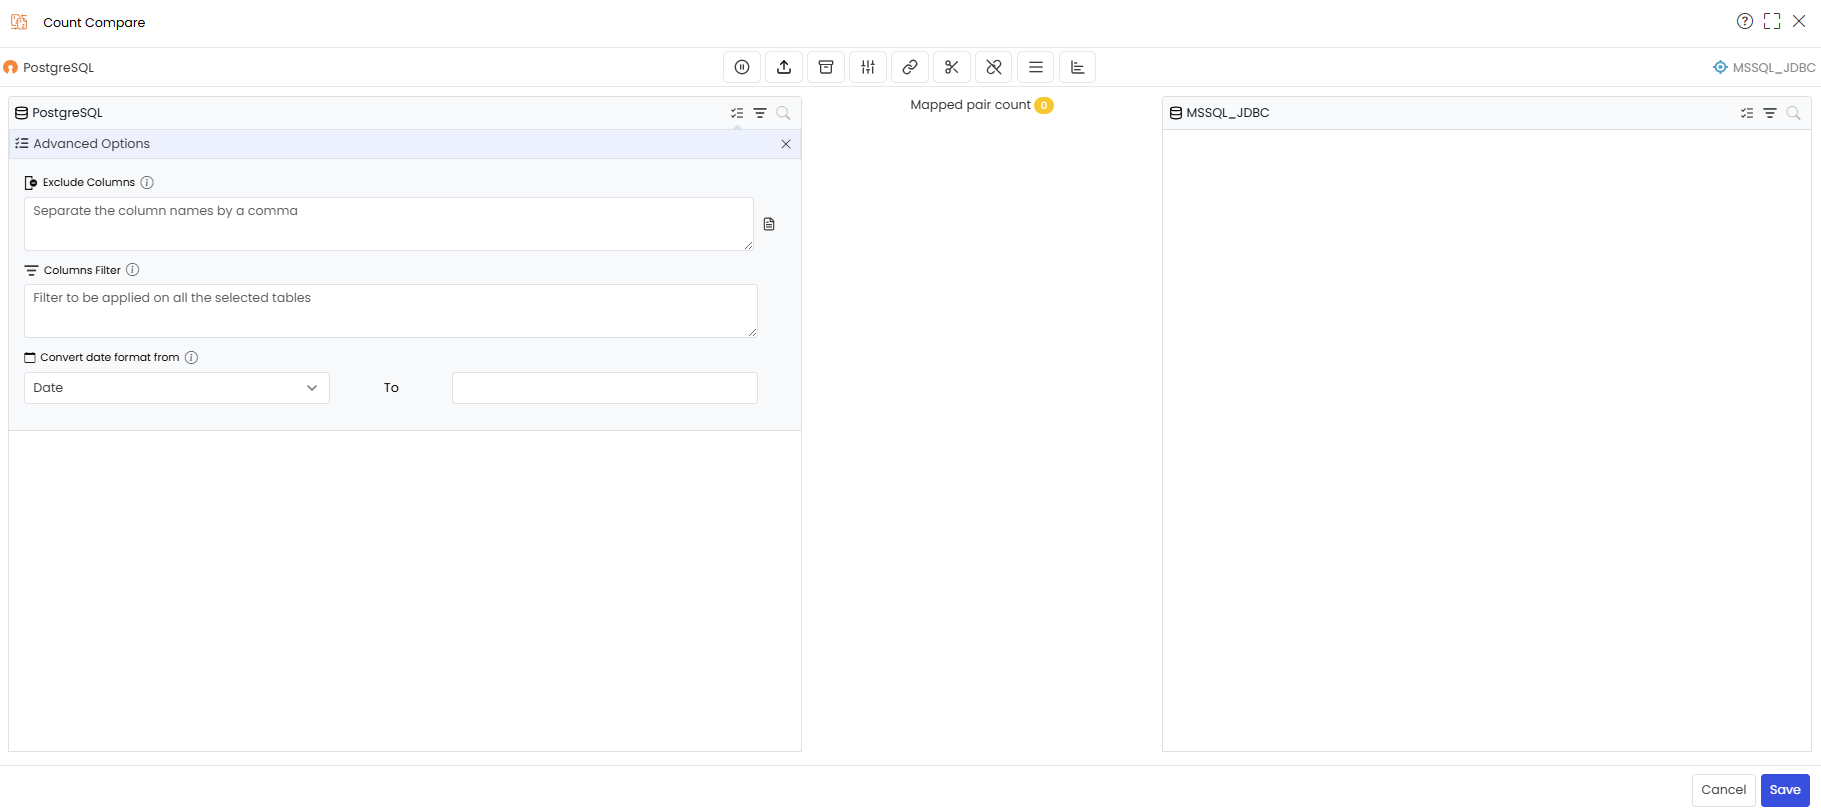Image resolution: width=1821 pixels, height=811 pixels.
Task: Click the MSSQL_JDBC panel database title
Action: click(x=1228, y=113)
